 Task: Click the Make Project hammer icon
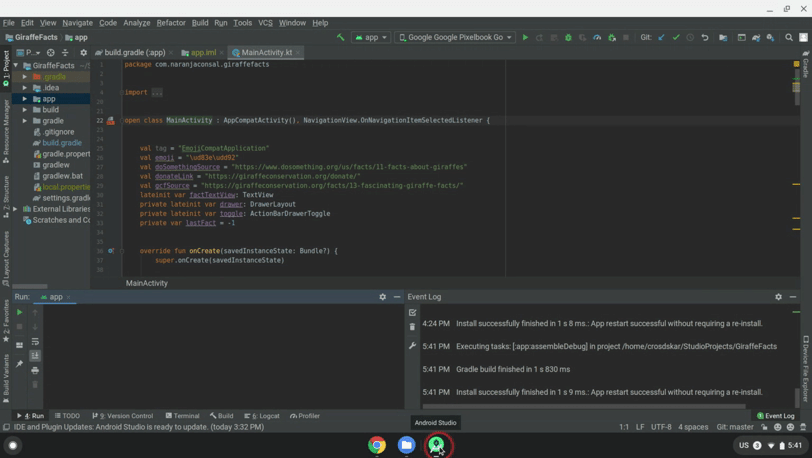point(340,38)
